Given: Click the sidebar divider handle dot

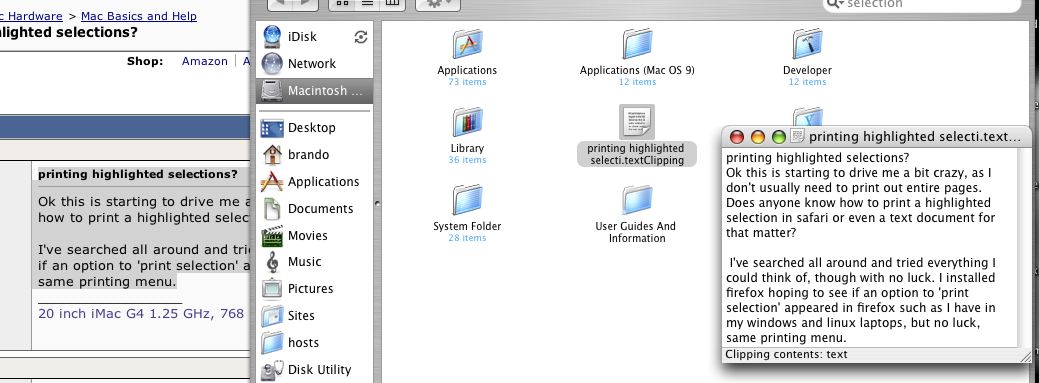Looking at the screenshot, I should (x=378, y=204).
